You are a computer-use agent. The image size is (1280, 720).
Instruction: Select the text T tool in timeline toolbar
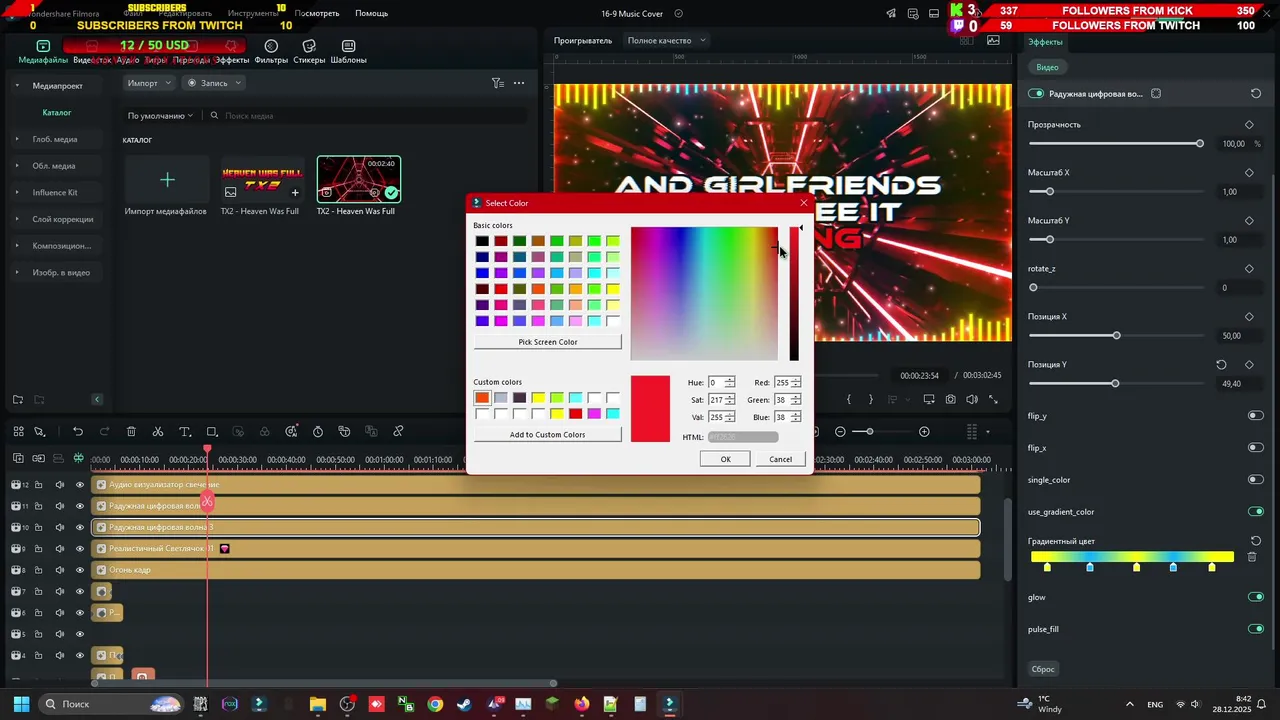pos(185,432)
